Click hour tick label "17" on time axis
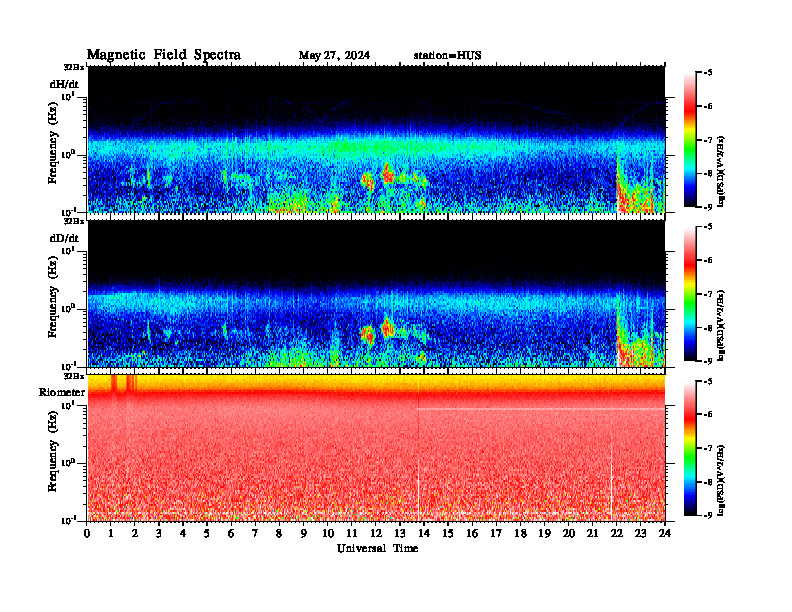Image resolution: width=792 pixels, height=612 pixels. [x=496, y=533]
